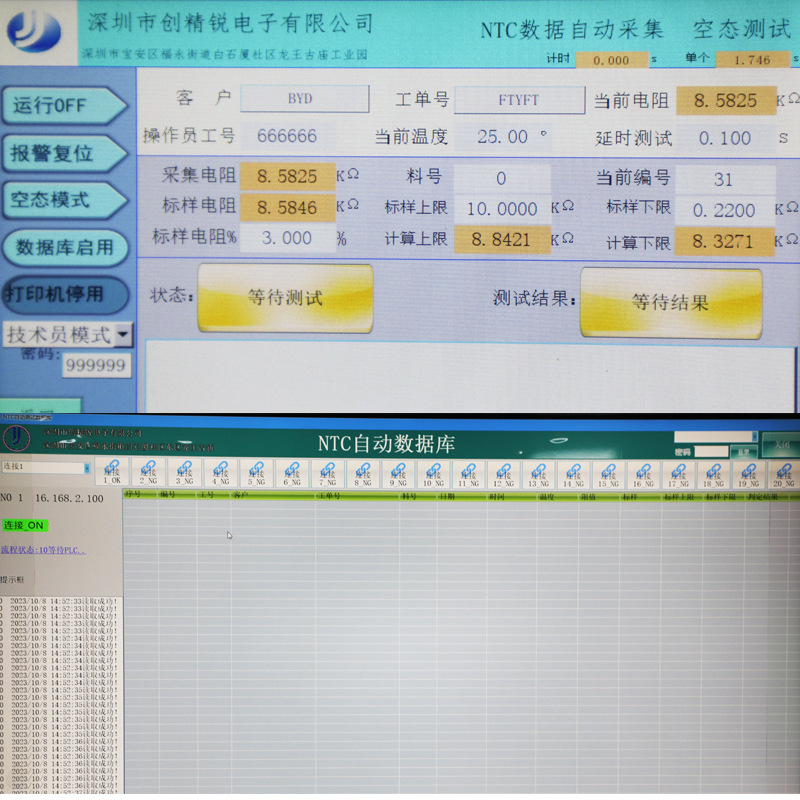Click the 密码 input box in database window
The height and width of the screenshot is (800, 800).
tap(711, 452)
